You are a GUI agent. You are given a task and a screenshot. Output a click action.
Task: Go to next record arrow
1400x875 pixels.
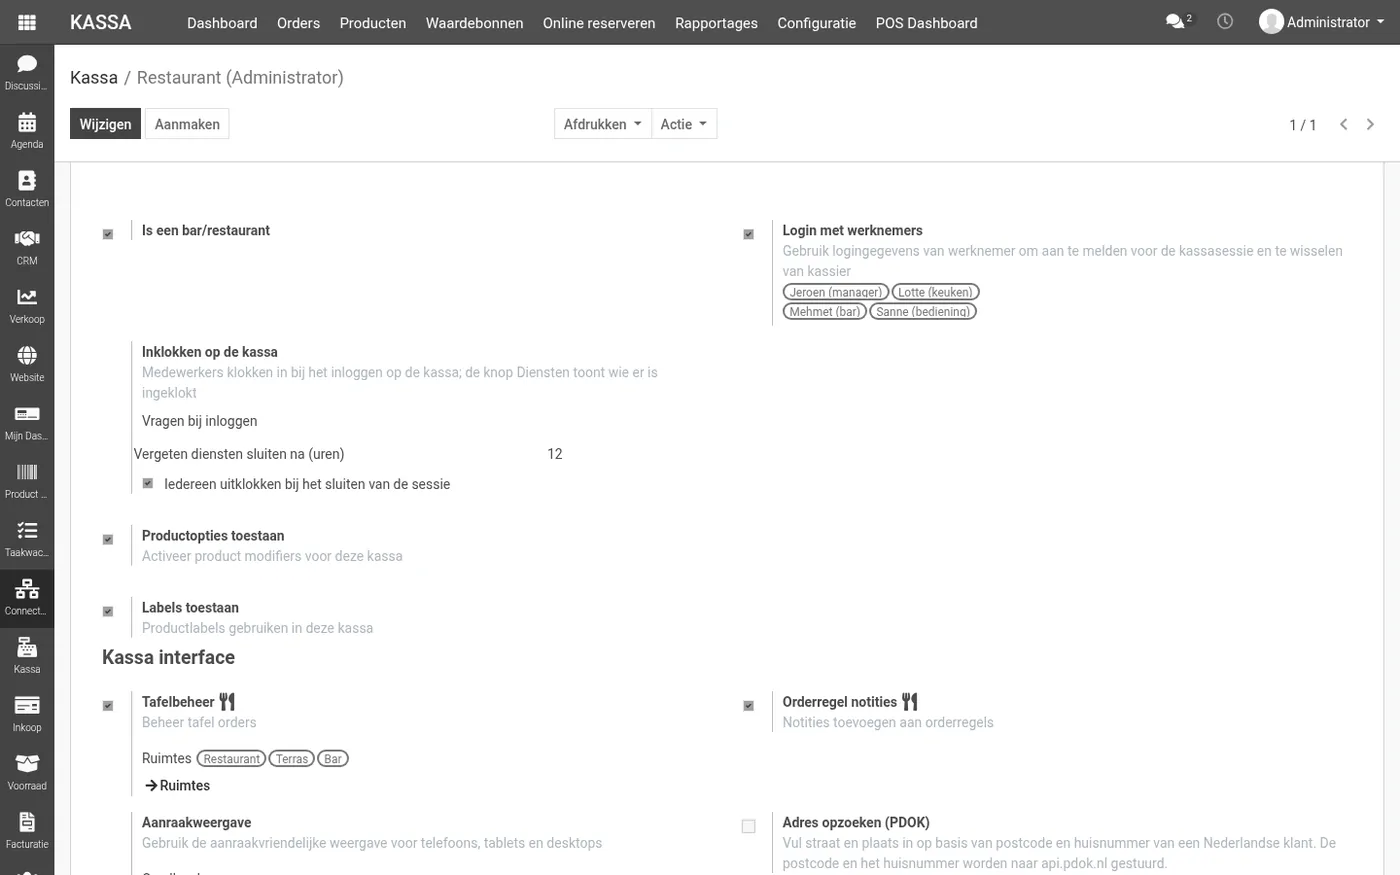[x=1370, y=124]
